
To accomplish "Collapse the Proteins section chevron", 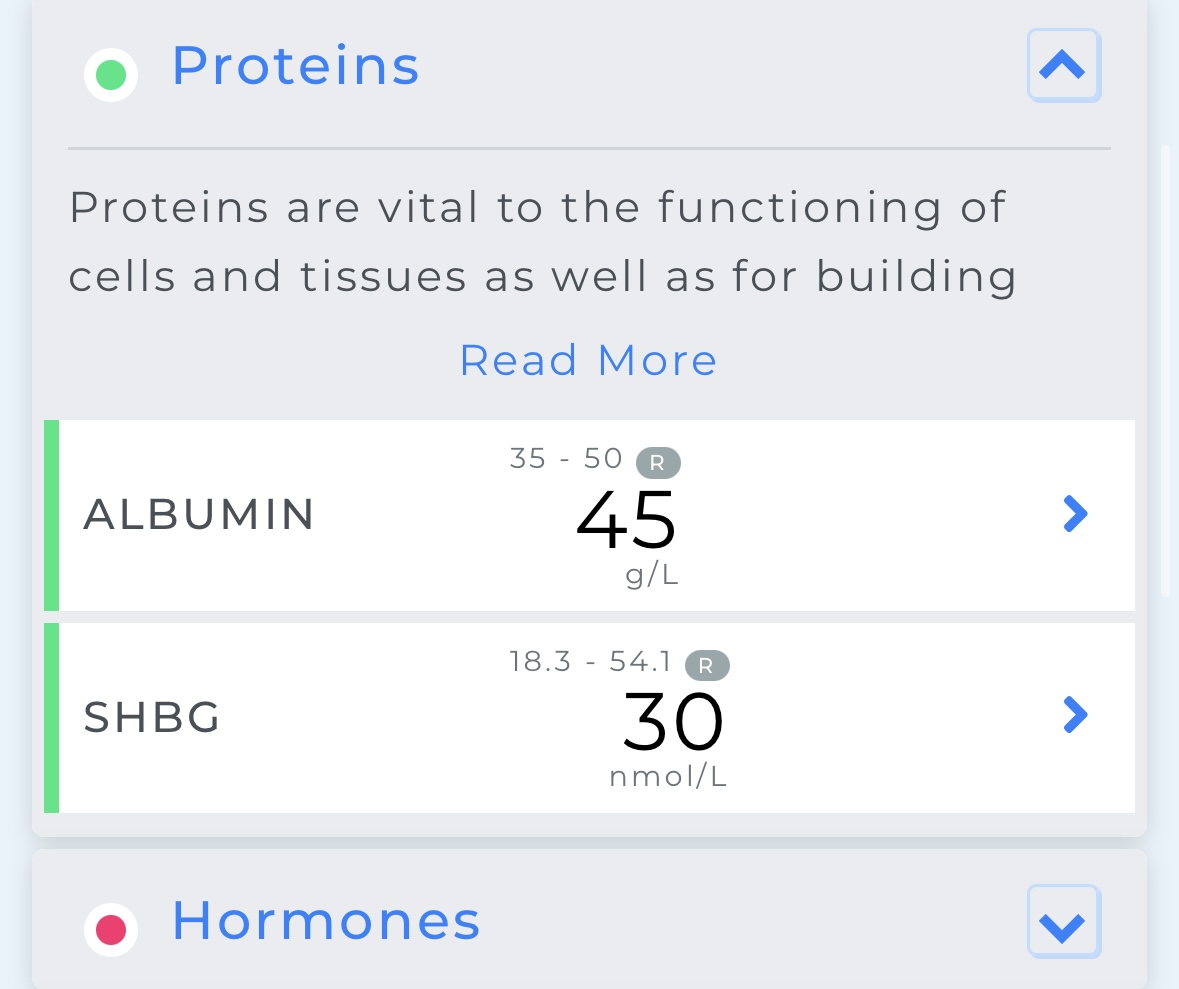I will click(1063, 66).
